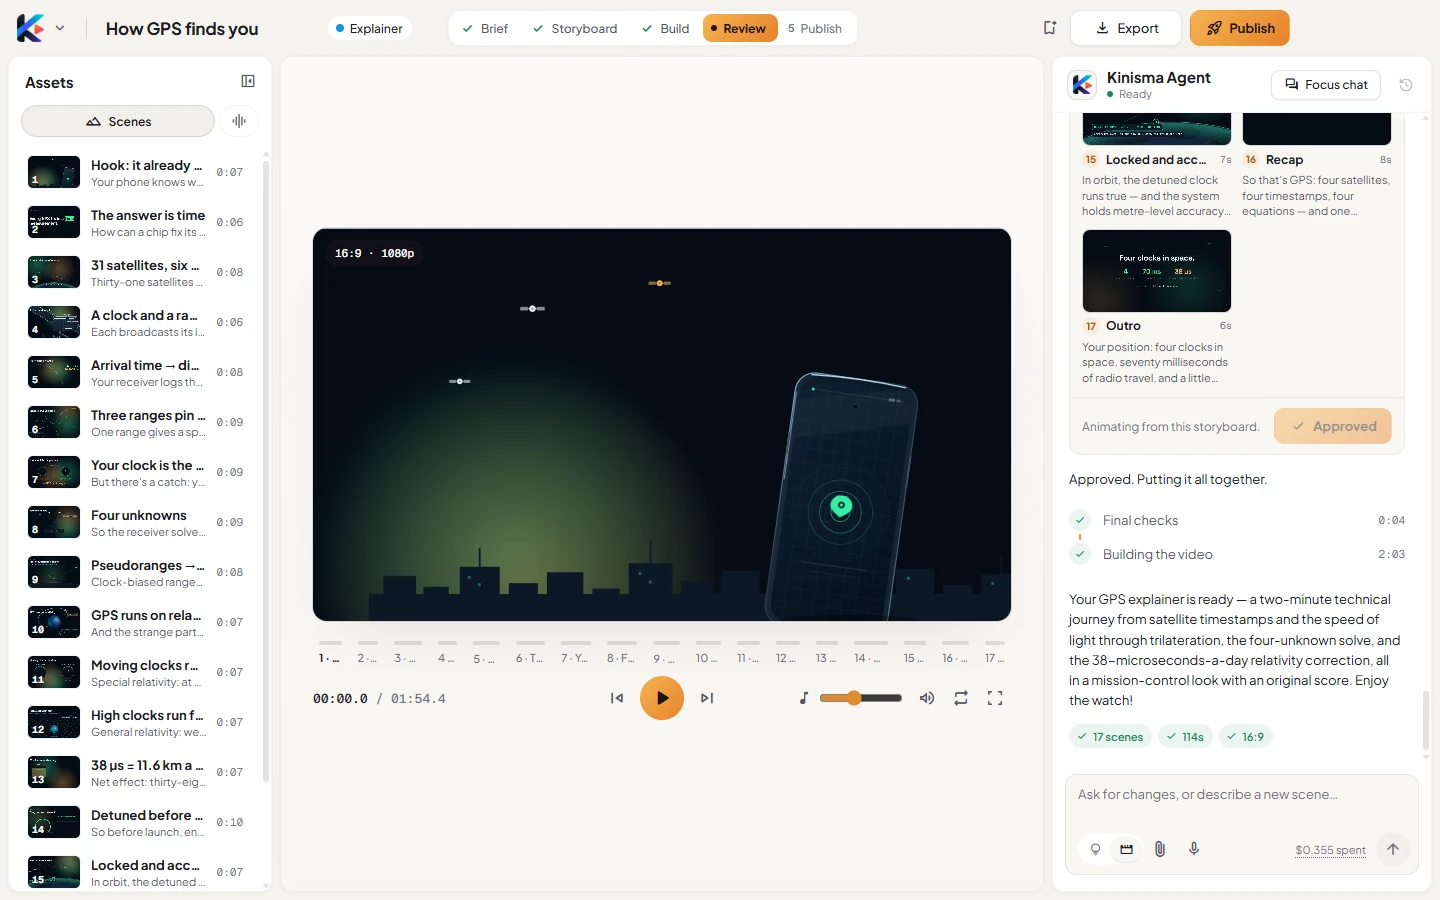Image resolution: width=1440 pixels, height=900 pixels.
Task: Collapse the Assets panel
Action: (248, 82)
